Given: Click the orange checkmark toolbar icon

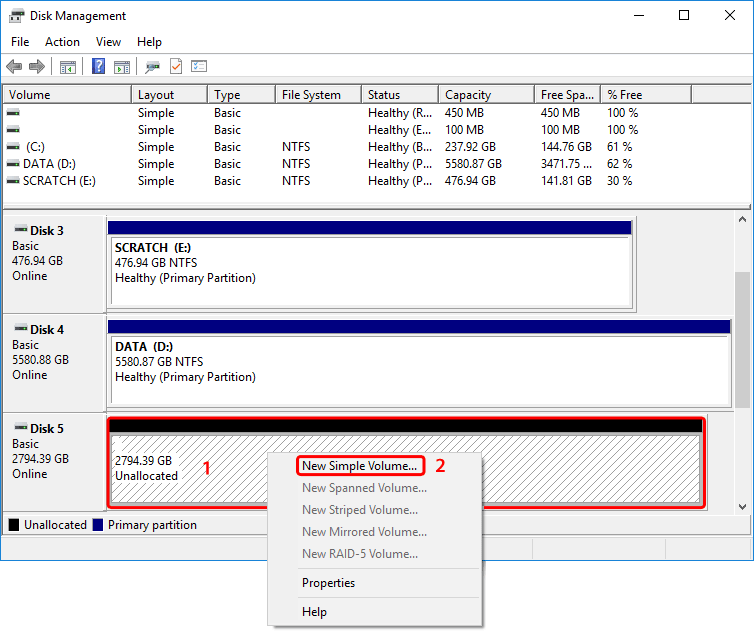Looking at the screenshot, I should click(x=176, y=67).
